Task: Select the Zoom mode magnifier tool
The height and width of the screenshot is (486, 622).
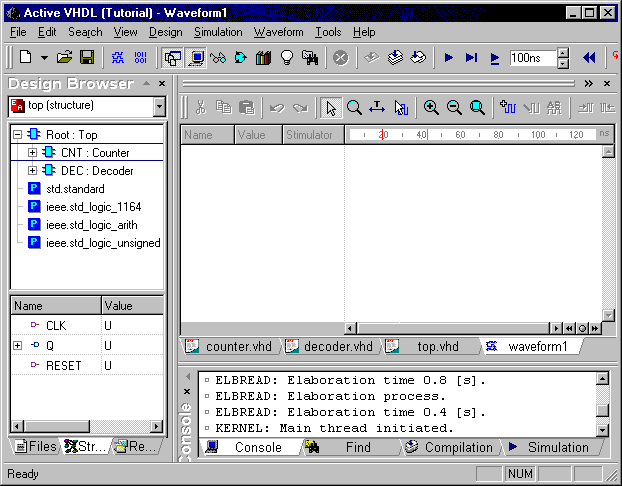Action: click(x=354, y=108)
